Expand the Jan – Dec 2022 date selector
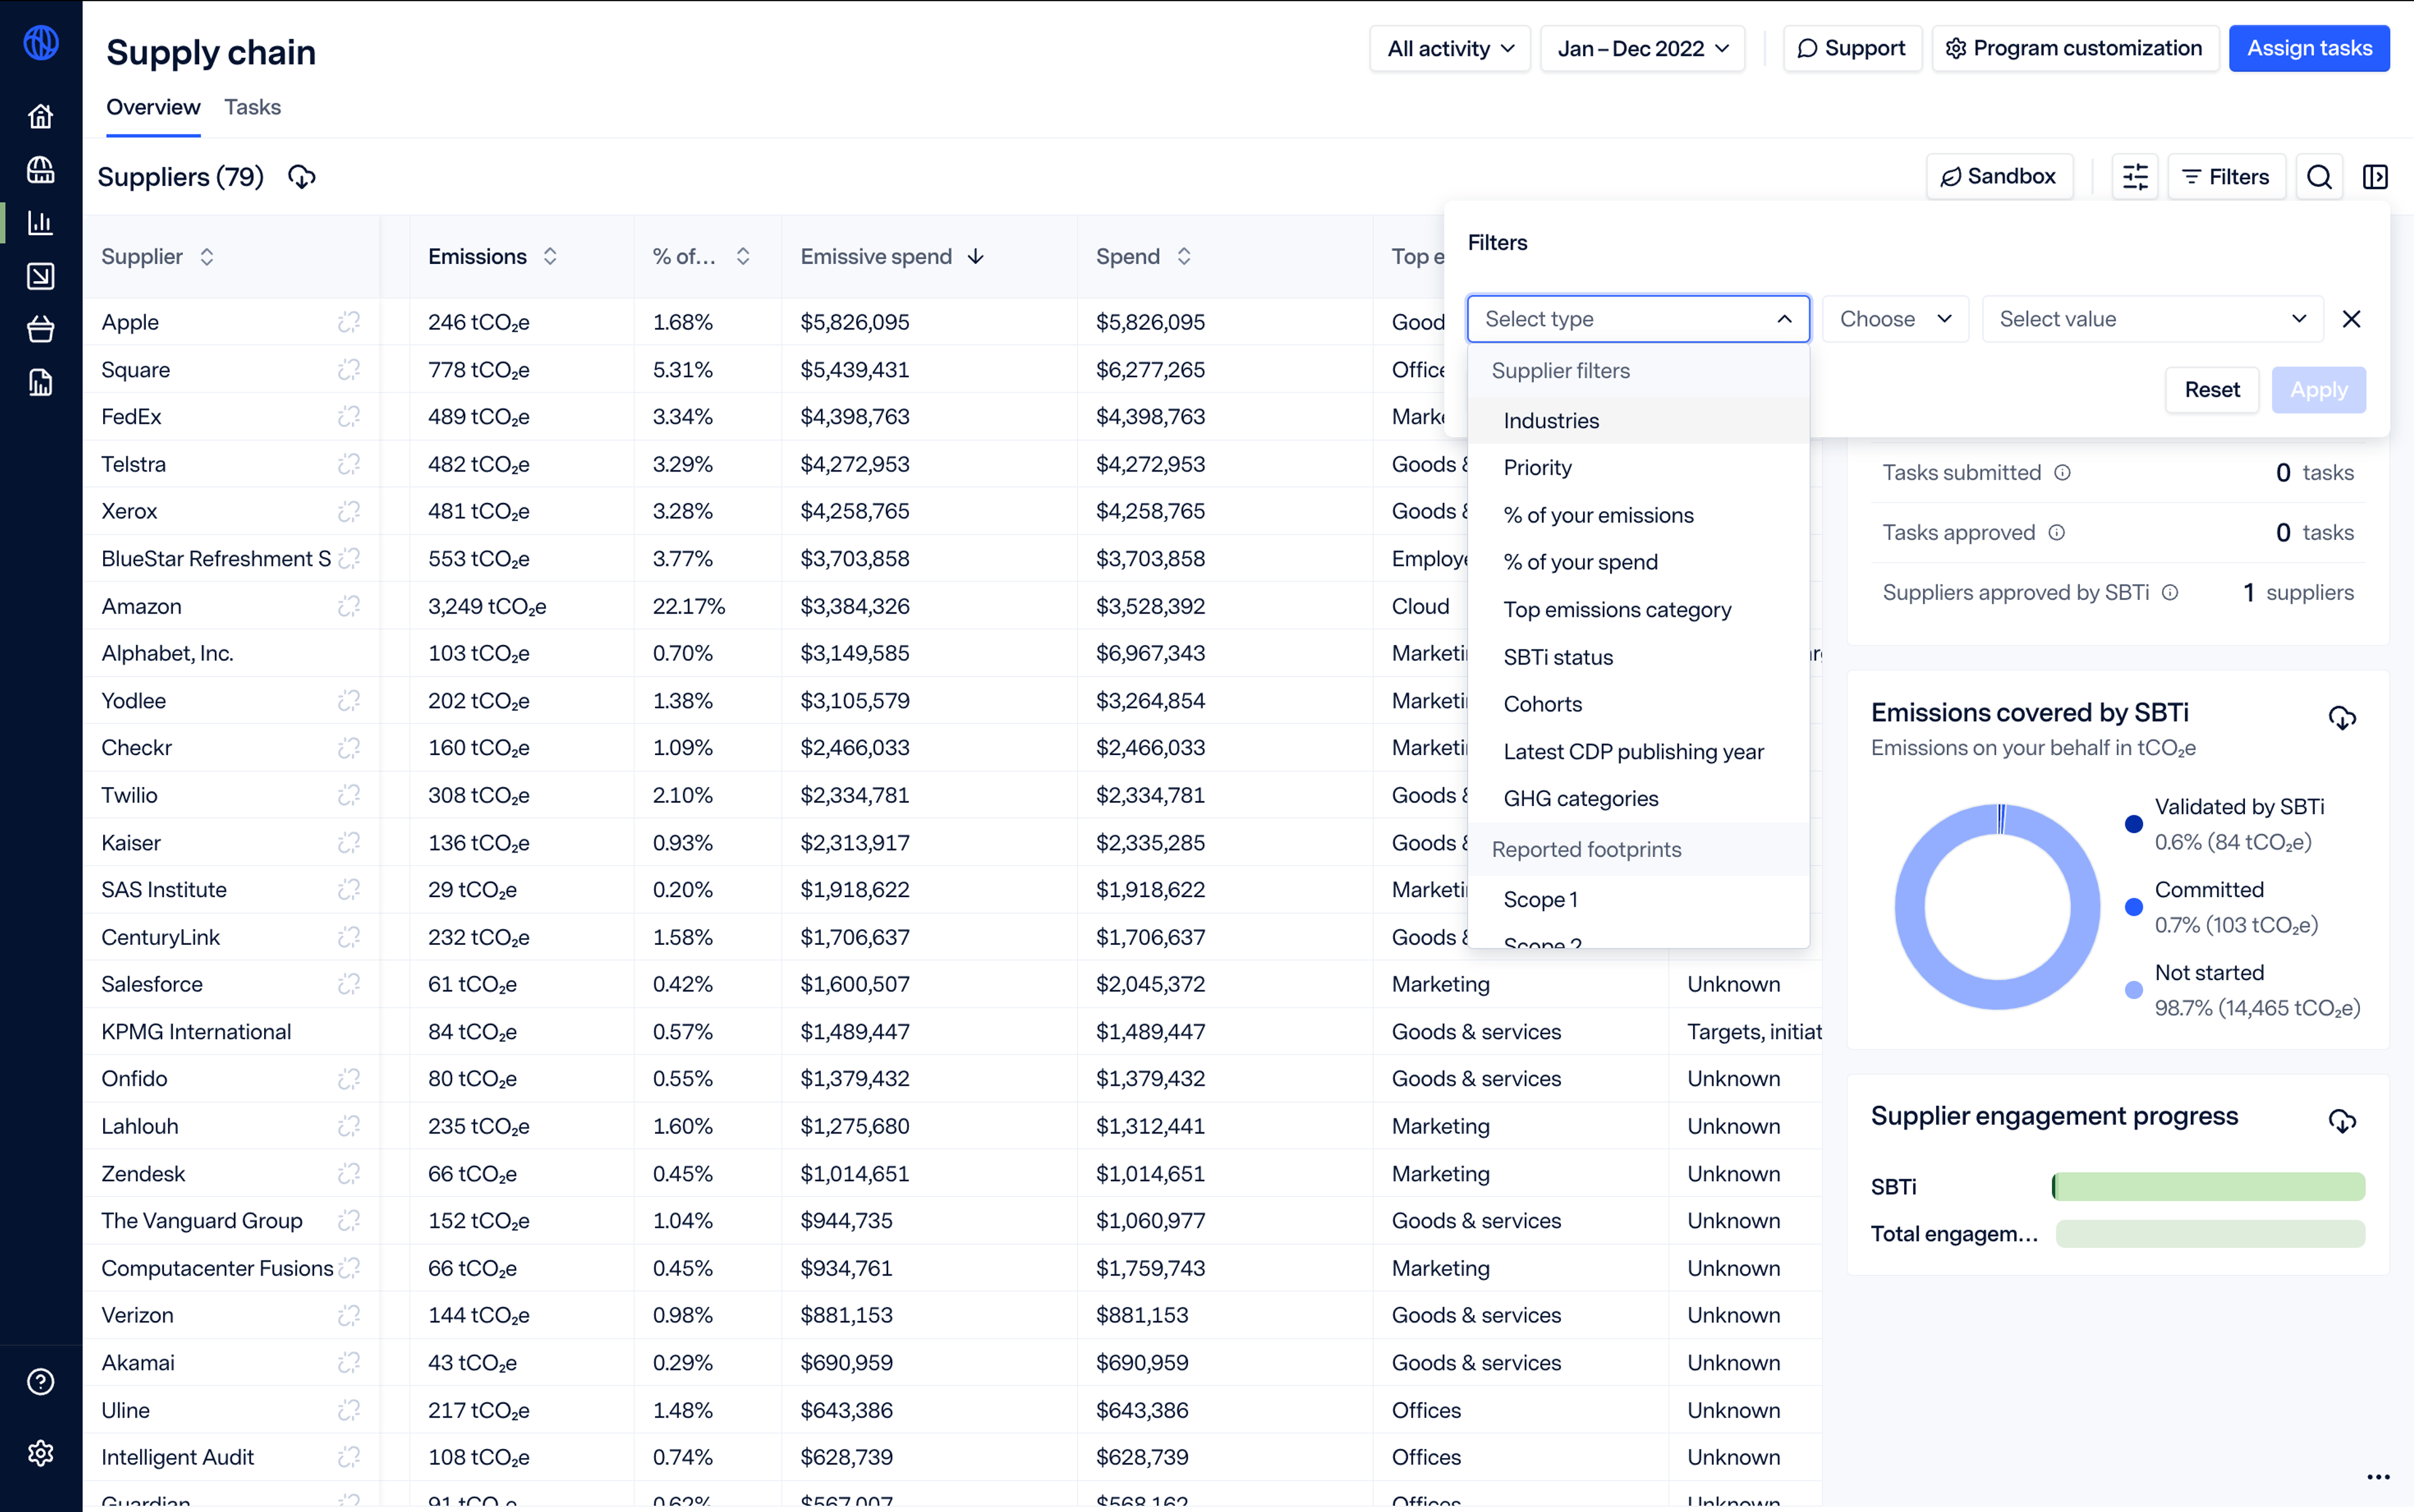The width and height of the screenshot is (2414, 1512). (x=1642, y=48)
